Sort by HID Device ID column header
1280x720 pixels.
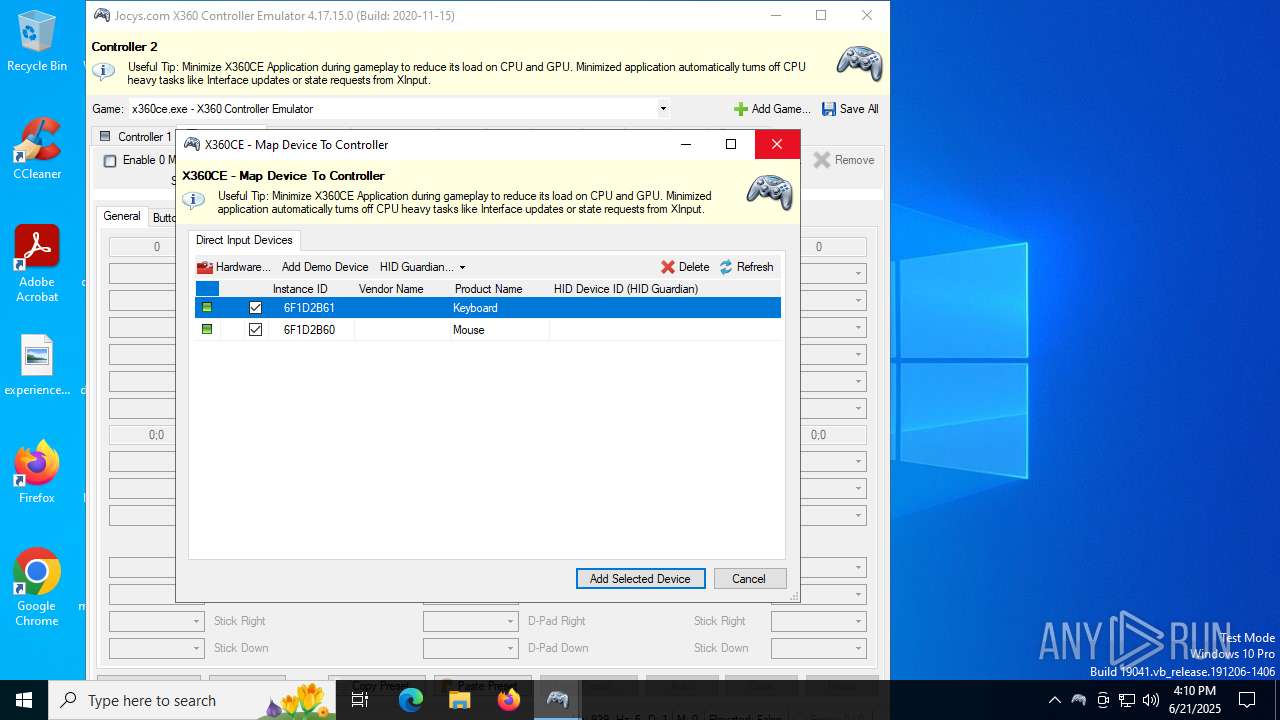pyautogui.click(x=626, y=289)
